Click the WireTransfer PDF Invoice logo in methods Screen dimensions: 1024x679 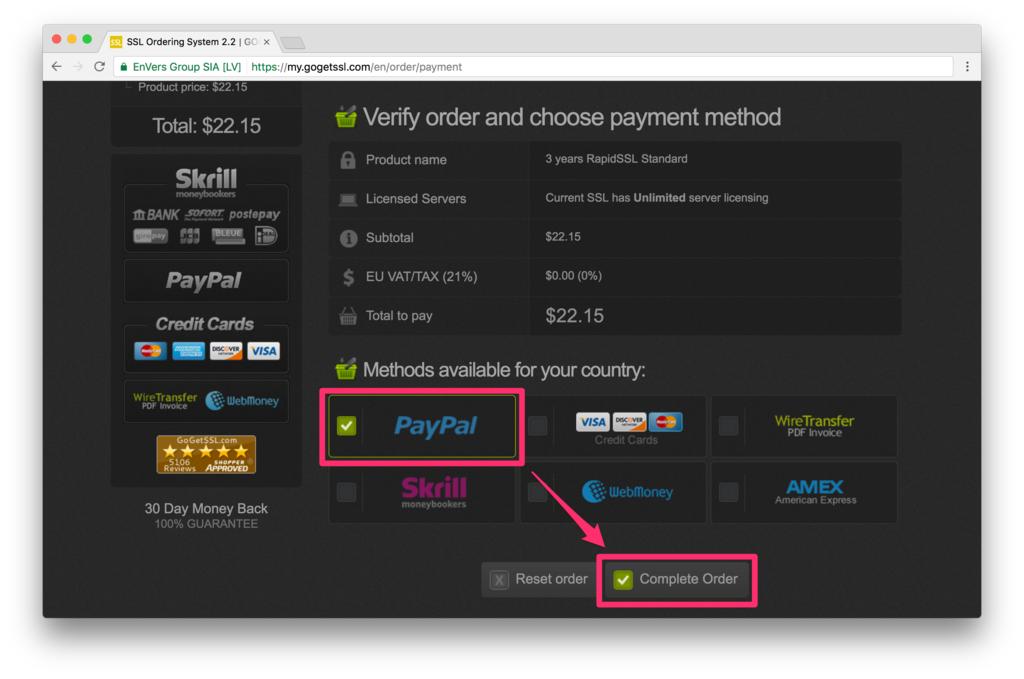pyautogui.click(x=814, y=426)
